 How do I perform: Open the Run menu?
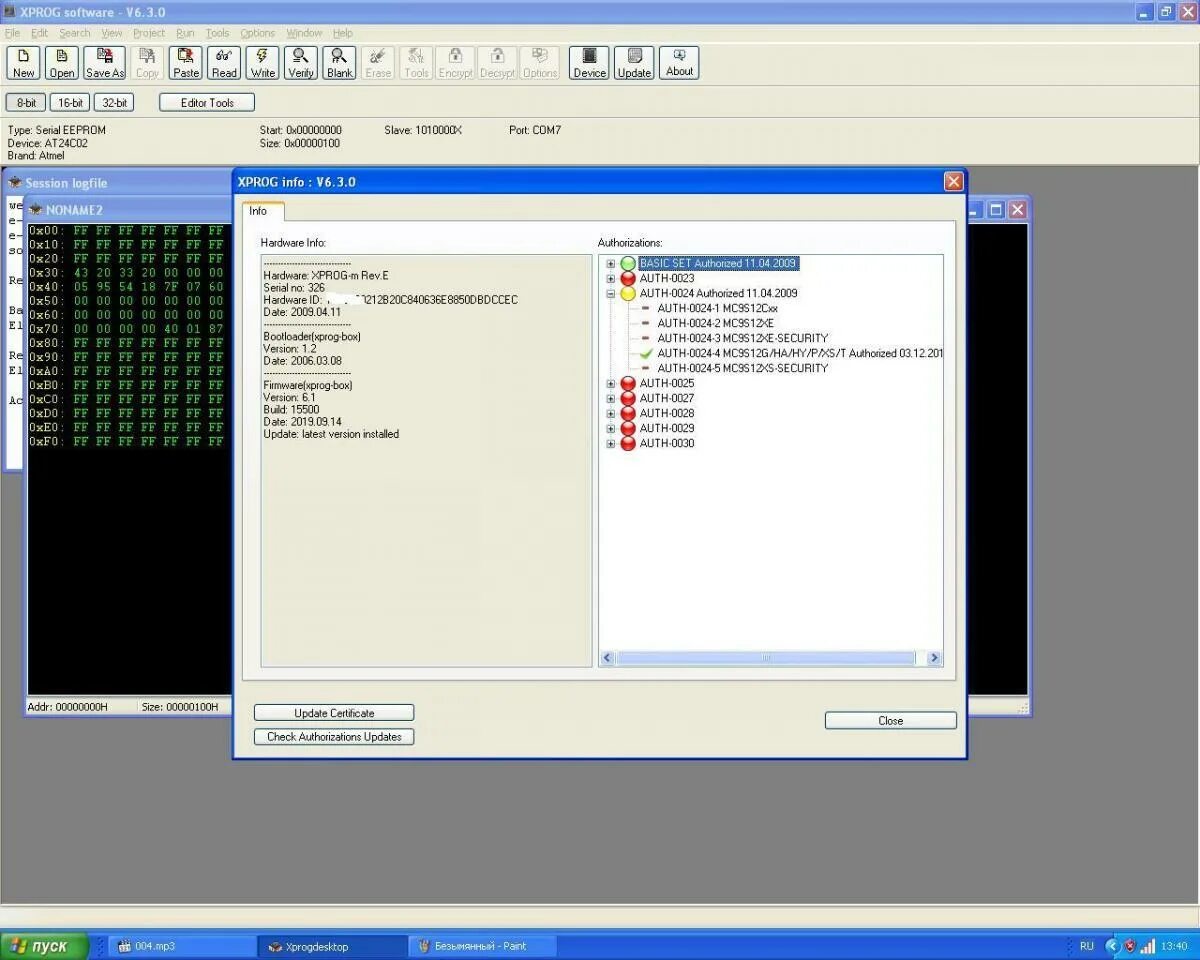click(x=185, y=33)
